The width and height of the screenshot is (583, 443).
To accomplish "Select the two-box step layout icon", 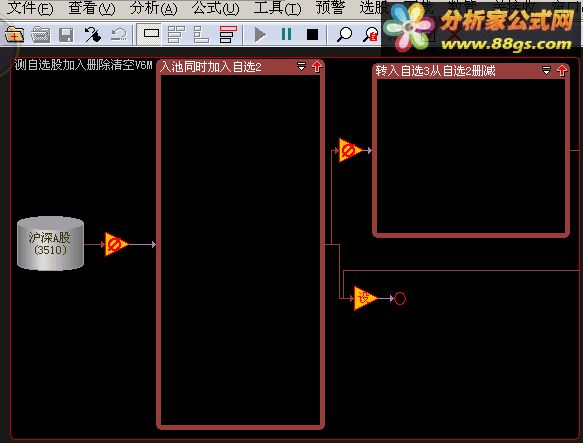I will coord(201,34).
